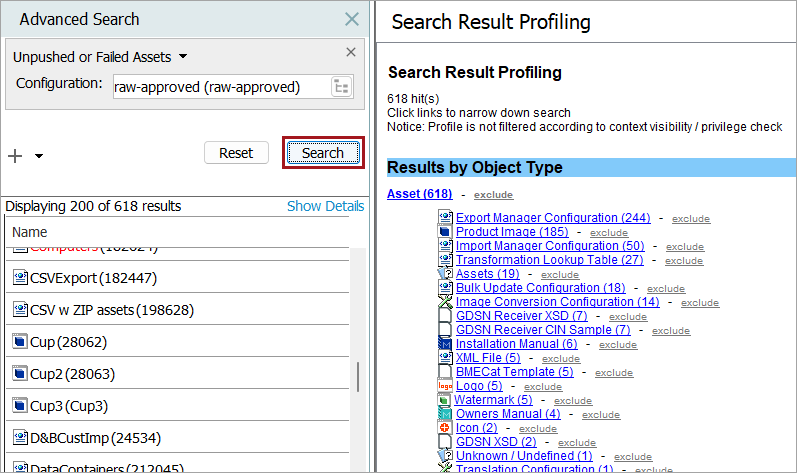797x473 pixels.
Task: Open Unpushed or Failed Assets dropdown
Action: 183,57
